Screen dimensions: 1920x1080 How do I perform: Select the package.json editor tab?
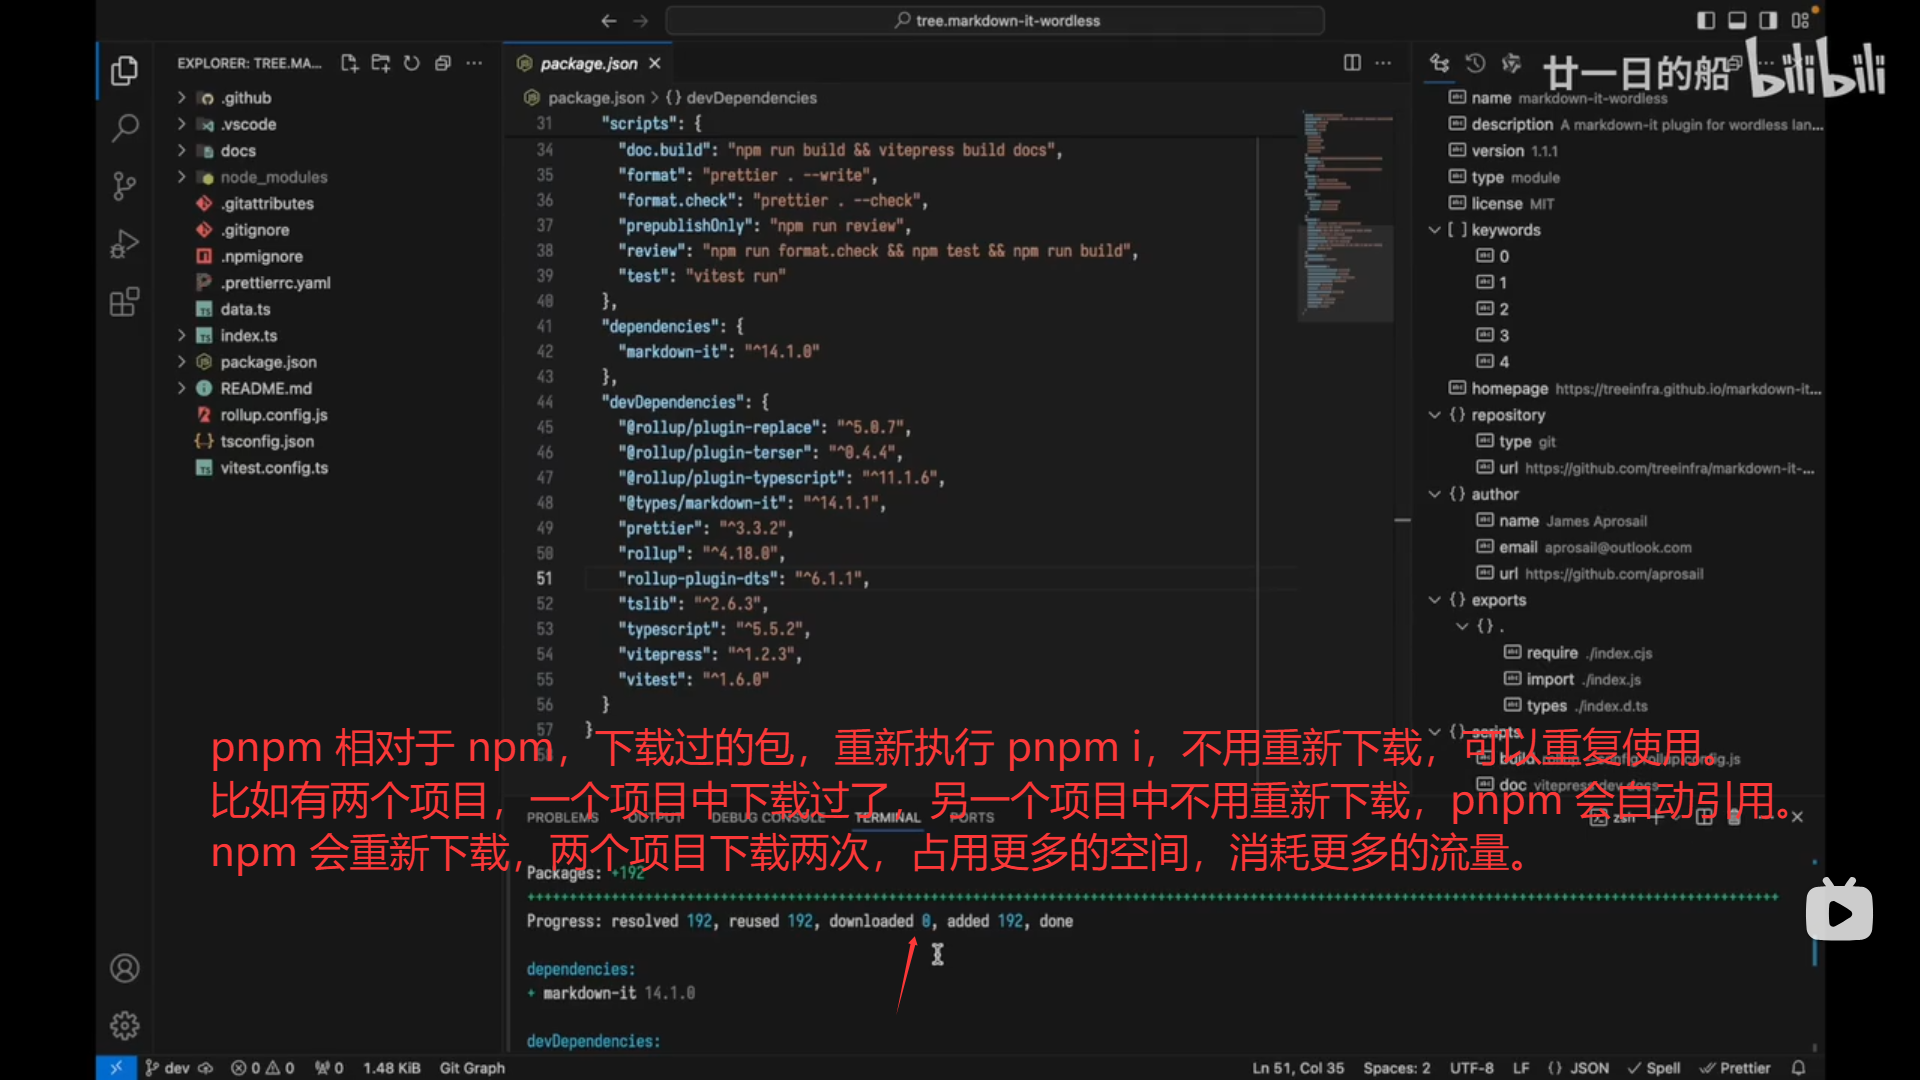point(588,63)
